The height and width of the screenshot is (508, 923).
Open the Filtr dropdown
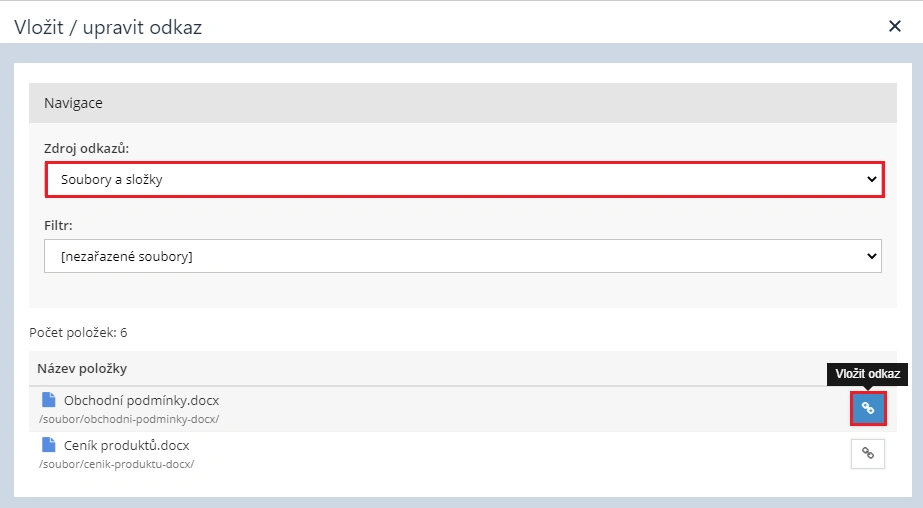click(x=462, y=256)
